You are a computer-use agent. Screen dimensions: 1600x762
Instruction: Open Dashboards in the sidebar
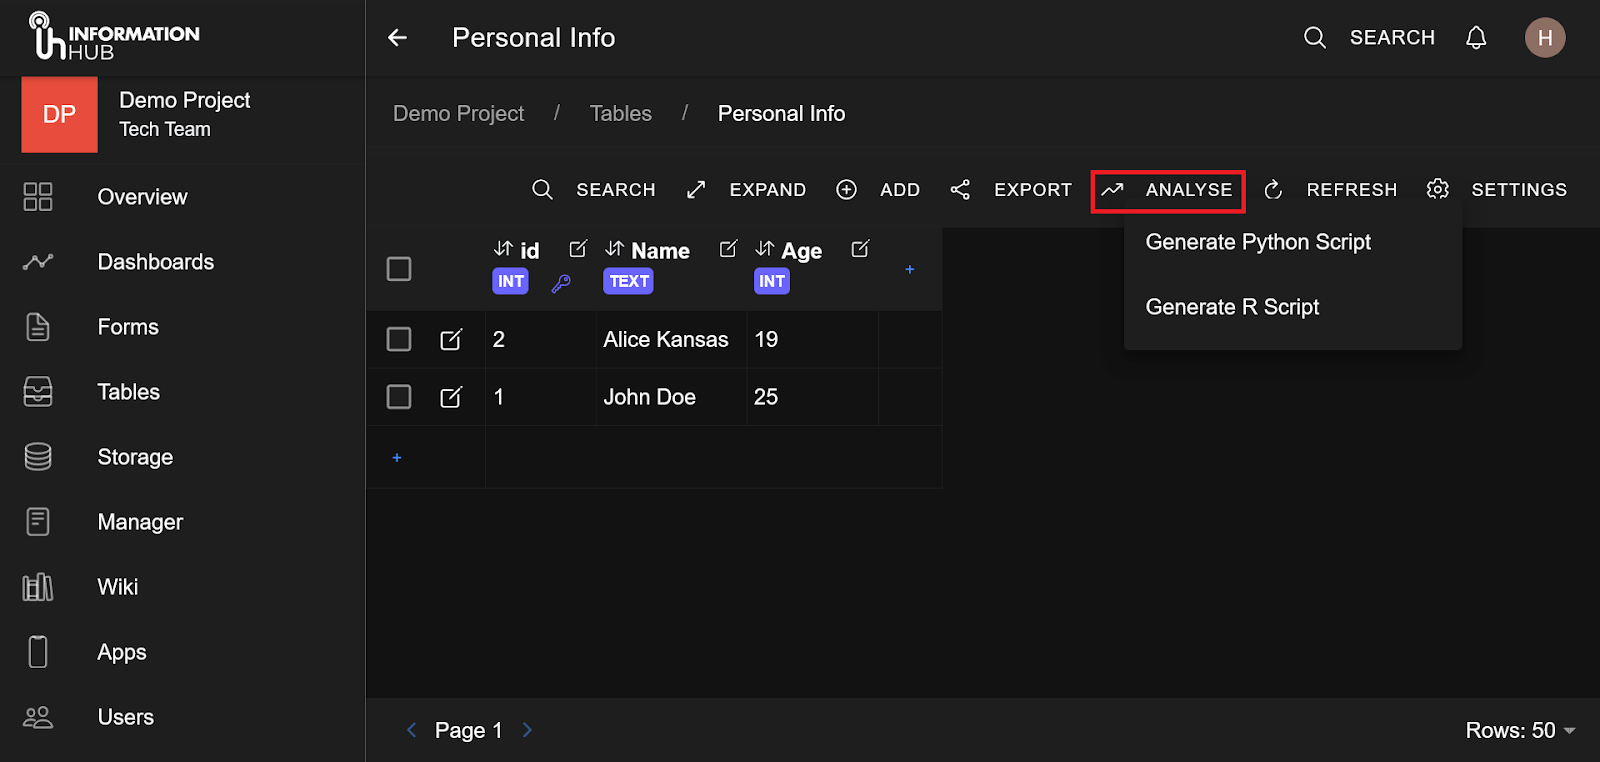point(155,262)
